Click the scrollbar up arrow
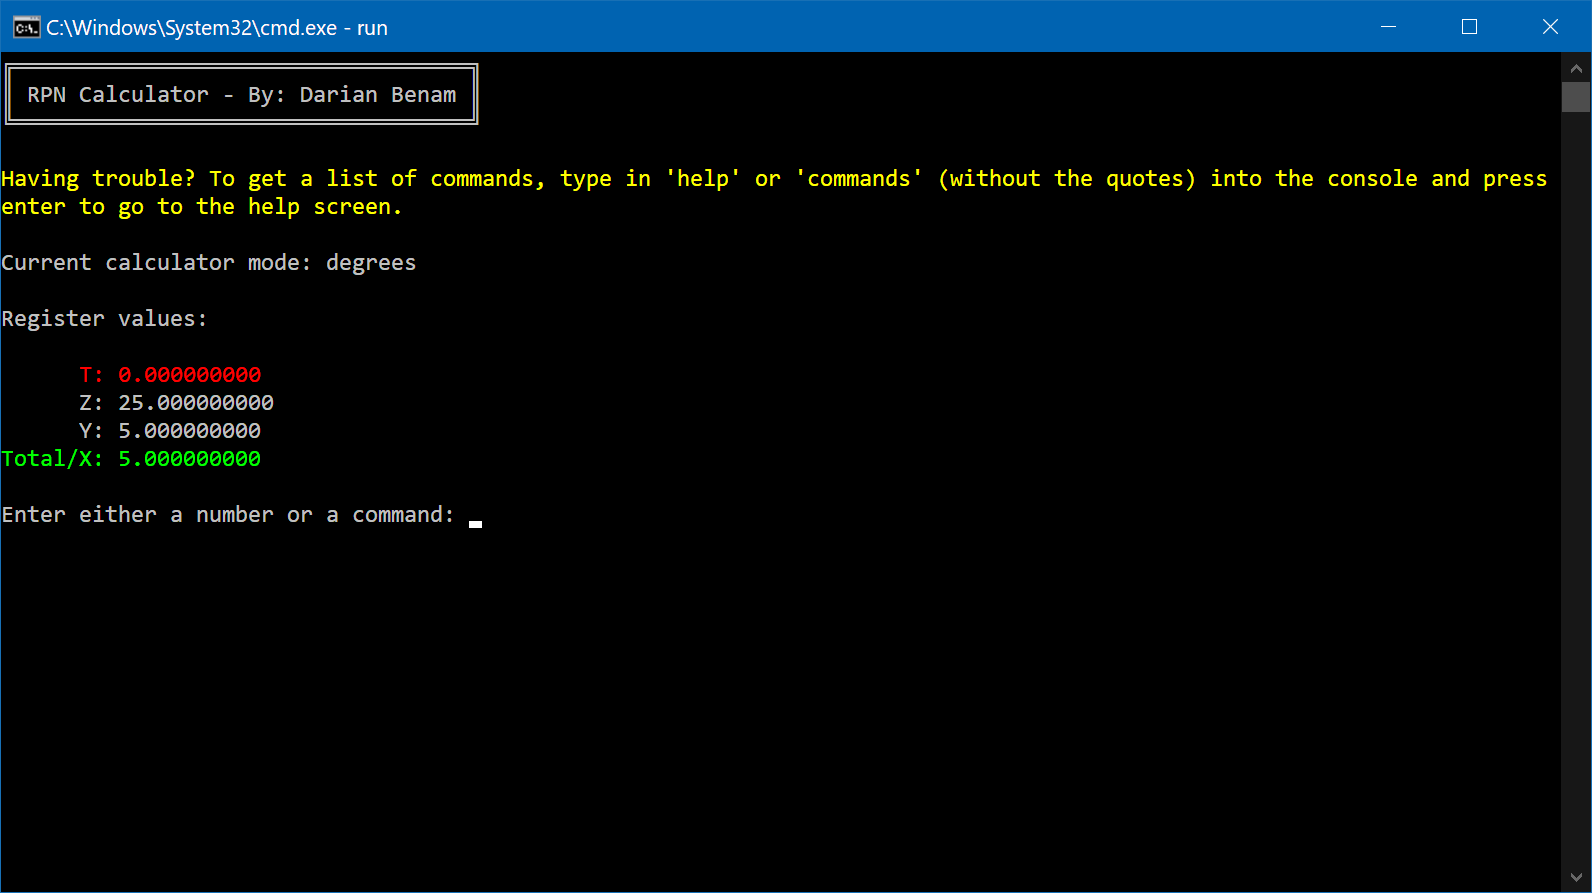Viewport: 1592px width, 893px height. pos(1576,69)
